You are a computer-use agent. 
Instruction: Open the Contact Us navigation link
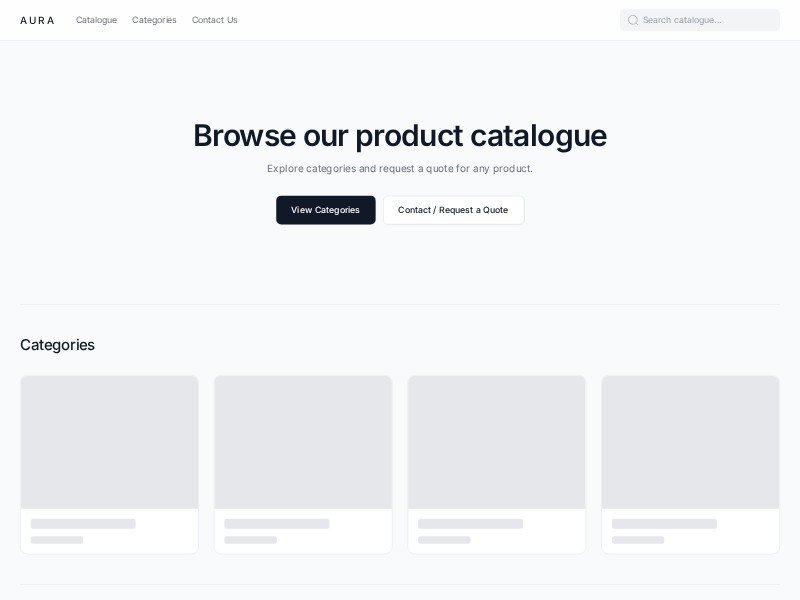click(214, 20)
